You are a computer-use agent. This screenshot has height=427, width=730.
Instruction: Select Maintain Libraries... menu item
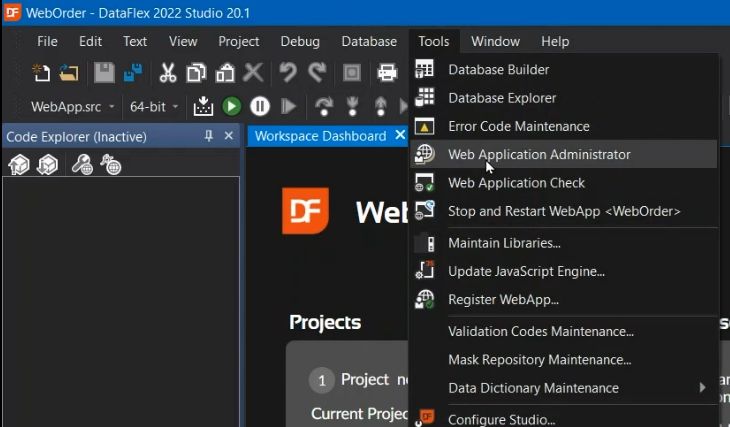(x=563, y=243)
